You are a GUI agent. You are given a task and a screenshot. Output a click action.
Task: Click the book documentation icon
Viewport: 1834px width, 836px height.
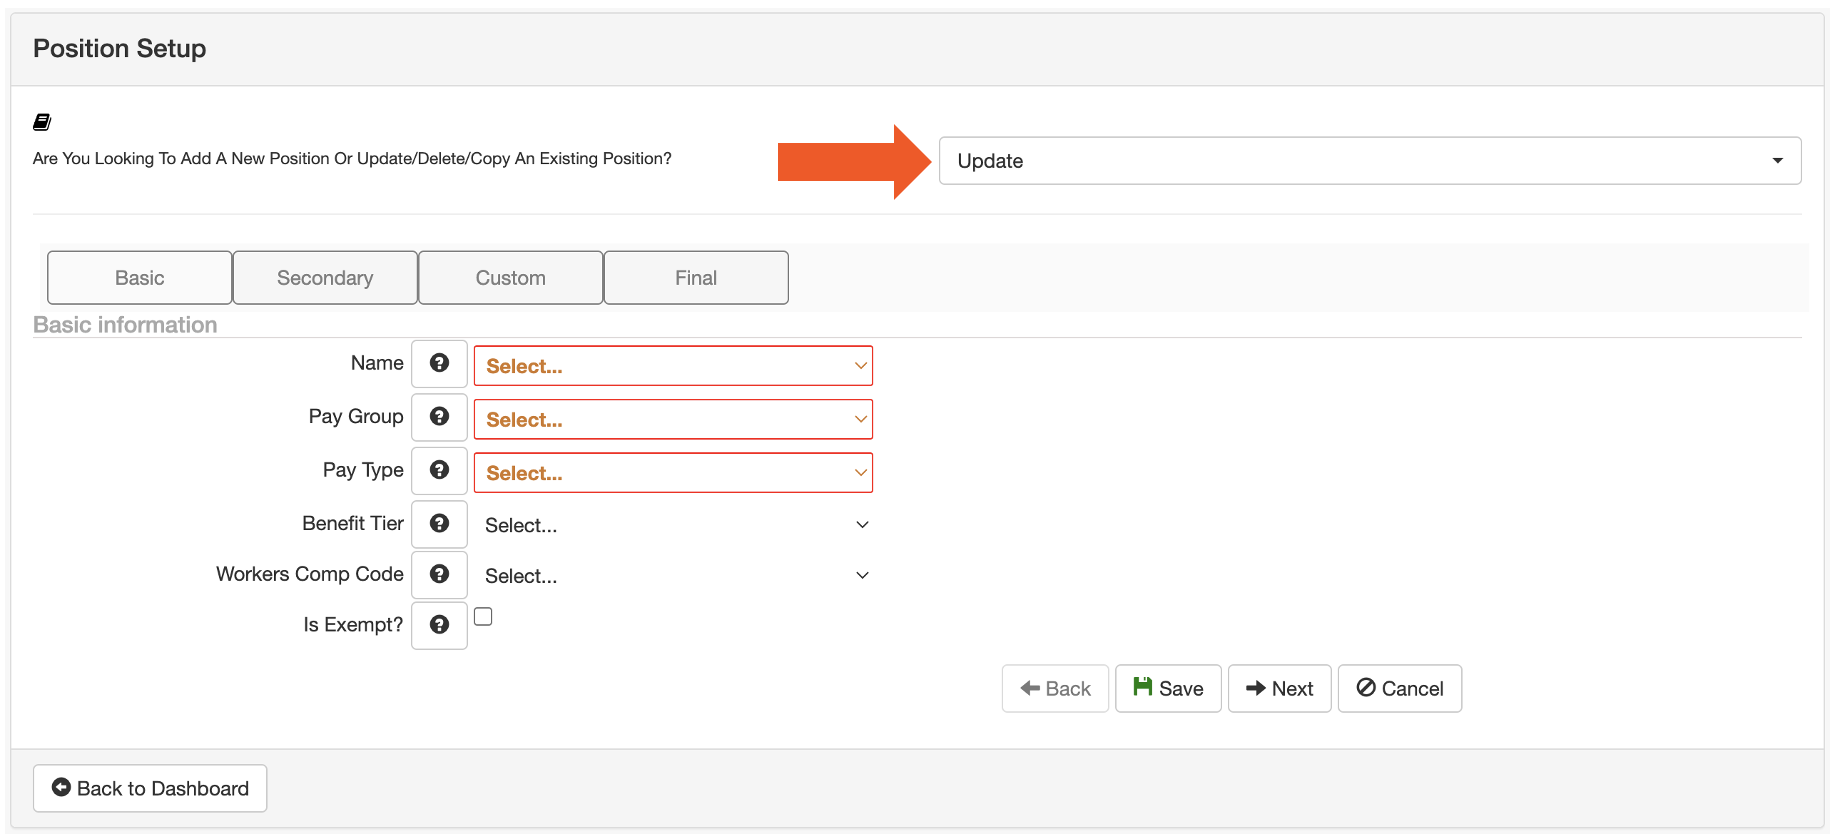(x=42, y=122)
